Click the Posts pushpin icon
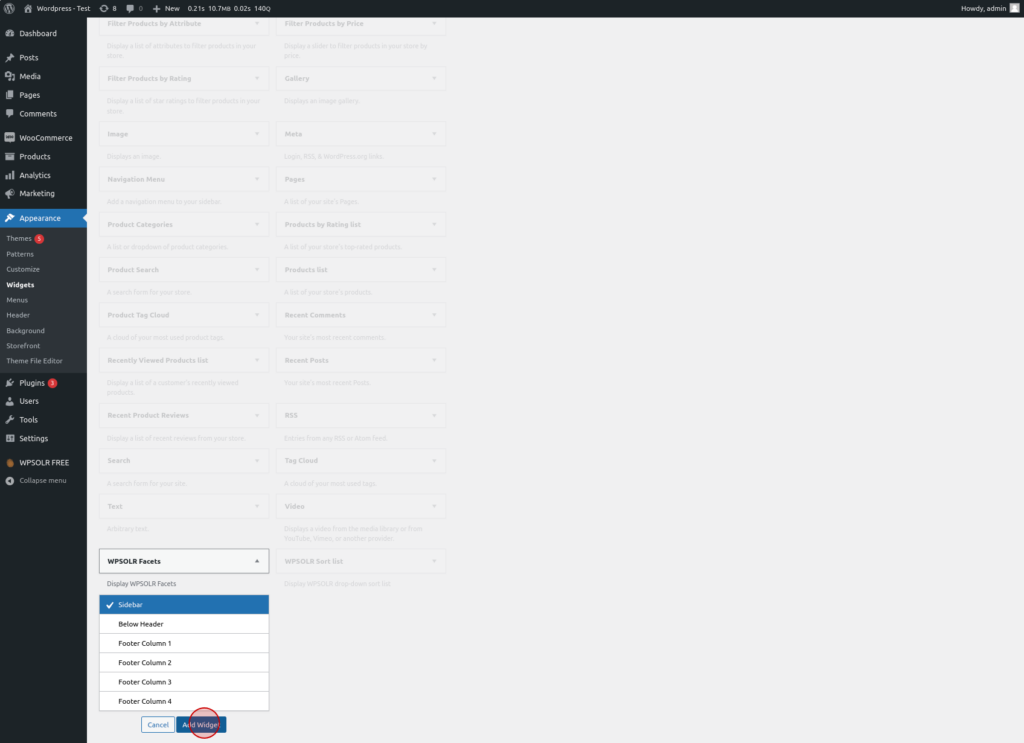The width and height of the screenshot is (1024, 743). [10, 57]
